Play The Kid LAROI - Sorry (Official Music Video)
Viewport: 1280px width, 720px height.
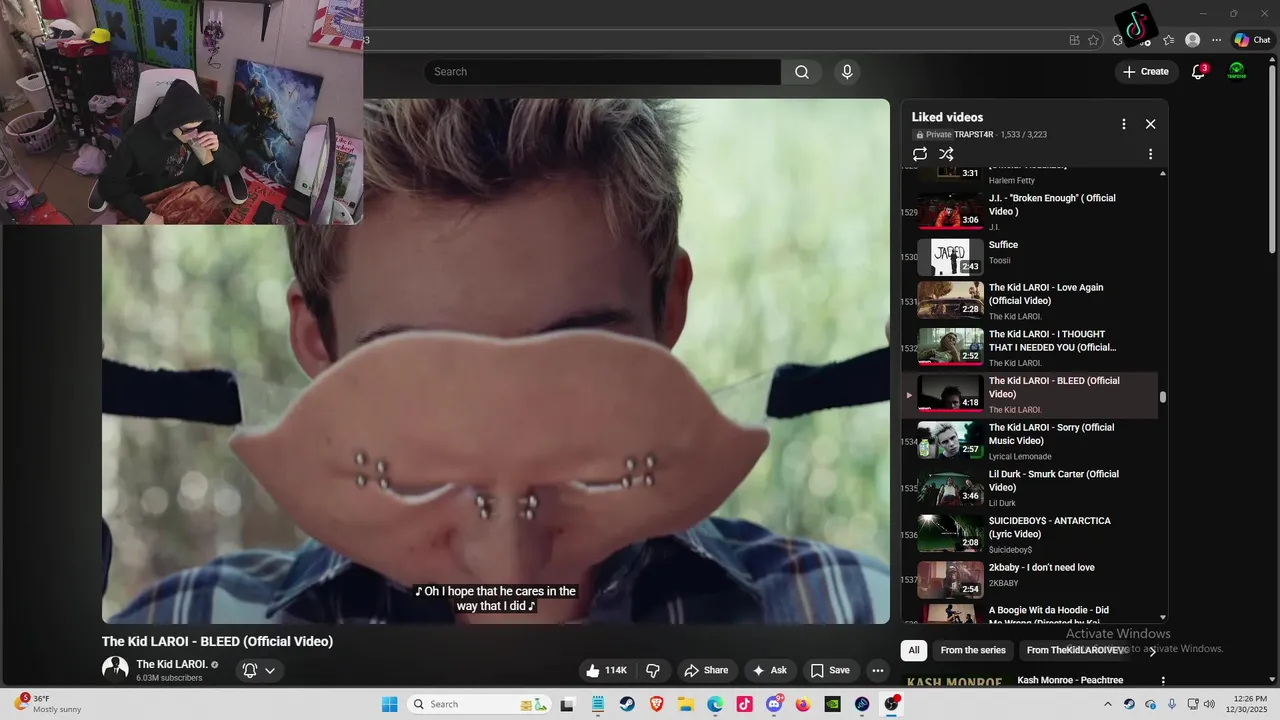click(1030, 441)
